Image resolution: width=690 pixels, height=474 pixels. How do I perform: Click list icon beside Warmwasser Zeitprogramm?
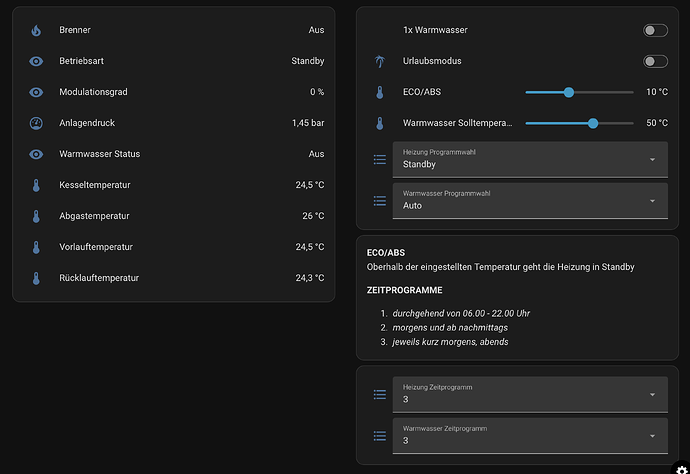380,436
